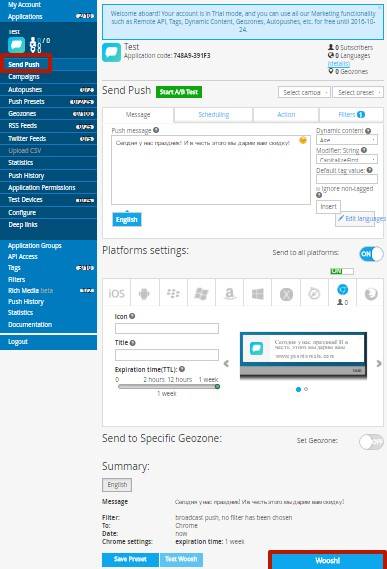The height and width of the screenshot is (569, 387).
Task: Open the Select campaign dropdown
Action: (304, 93)
